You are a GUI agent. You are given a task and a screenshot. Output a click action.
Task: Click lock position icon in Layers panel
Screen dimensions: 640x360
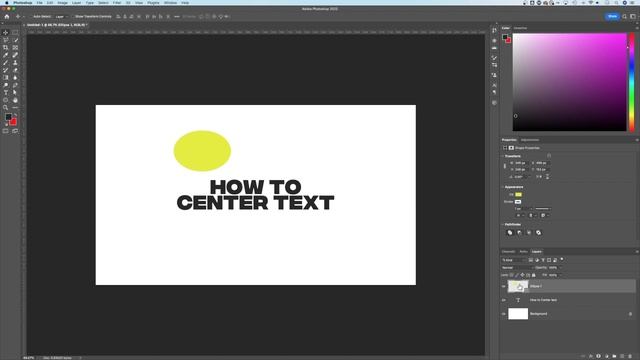point(522,275)
